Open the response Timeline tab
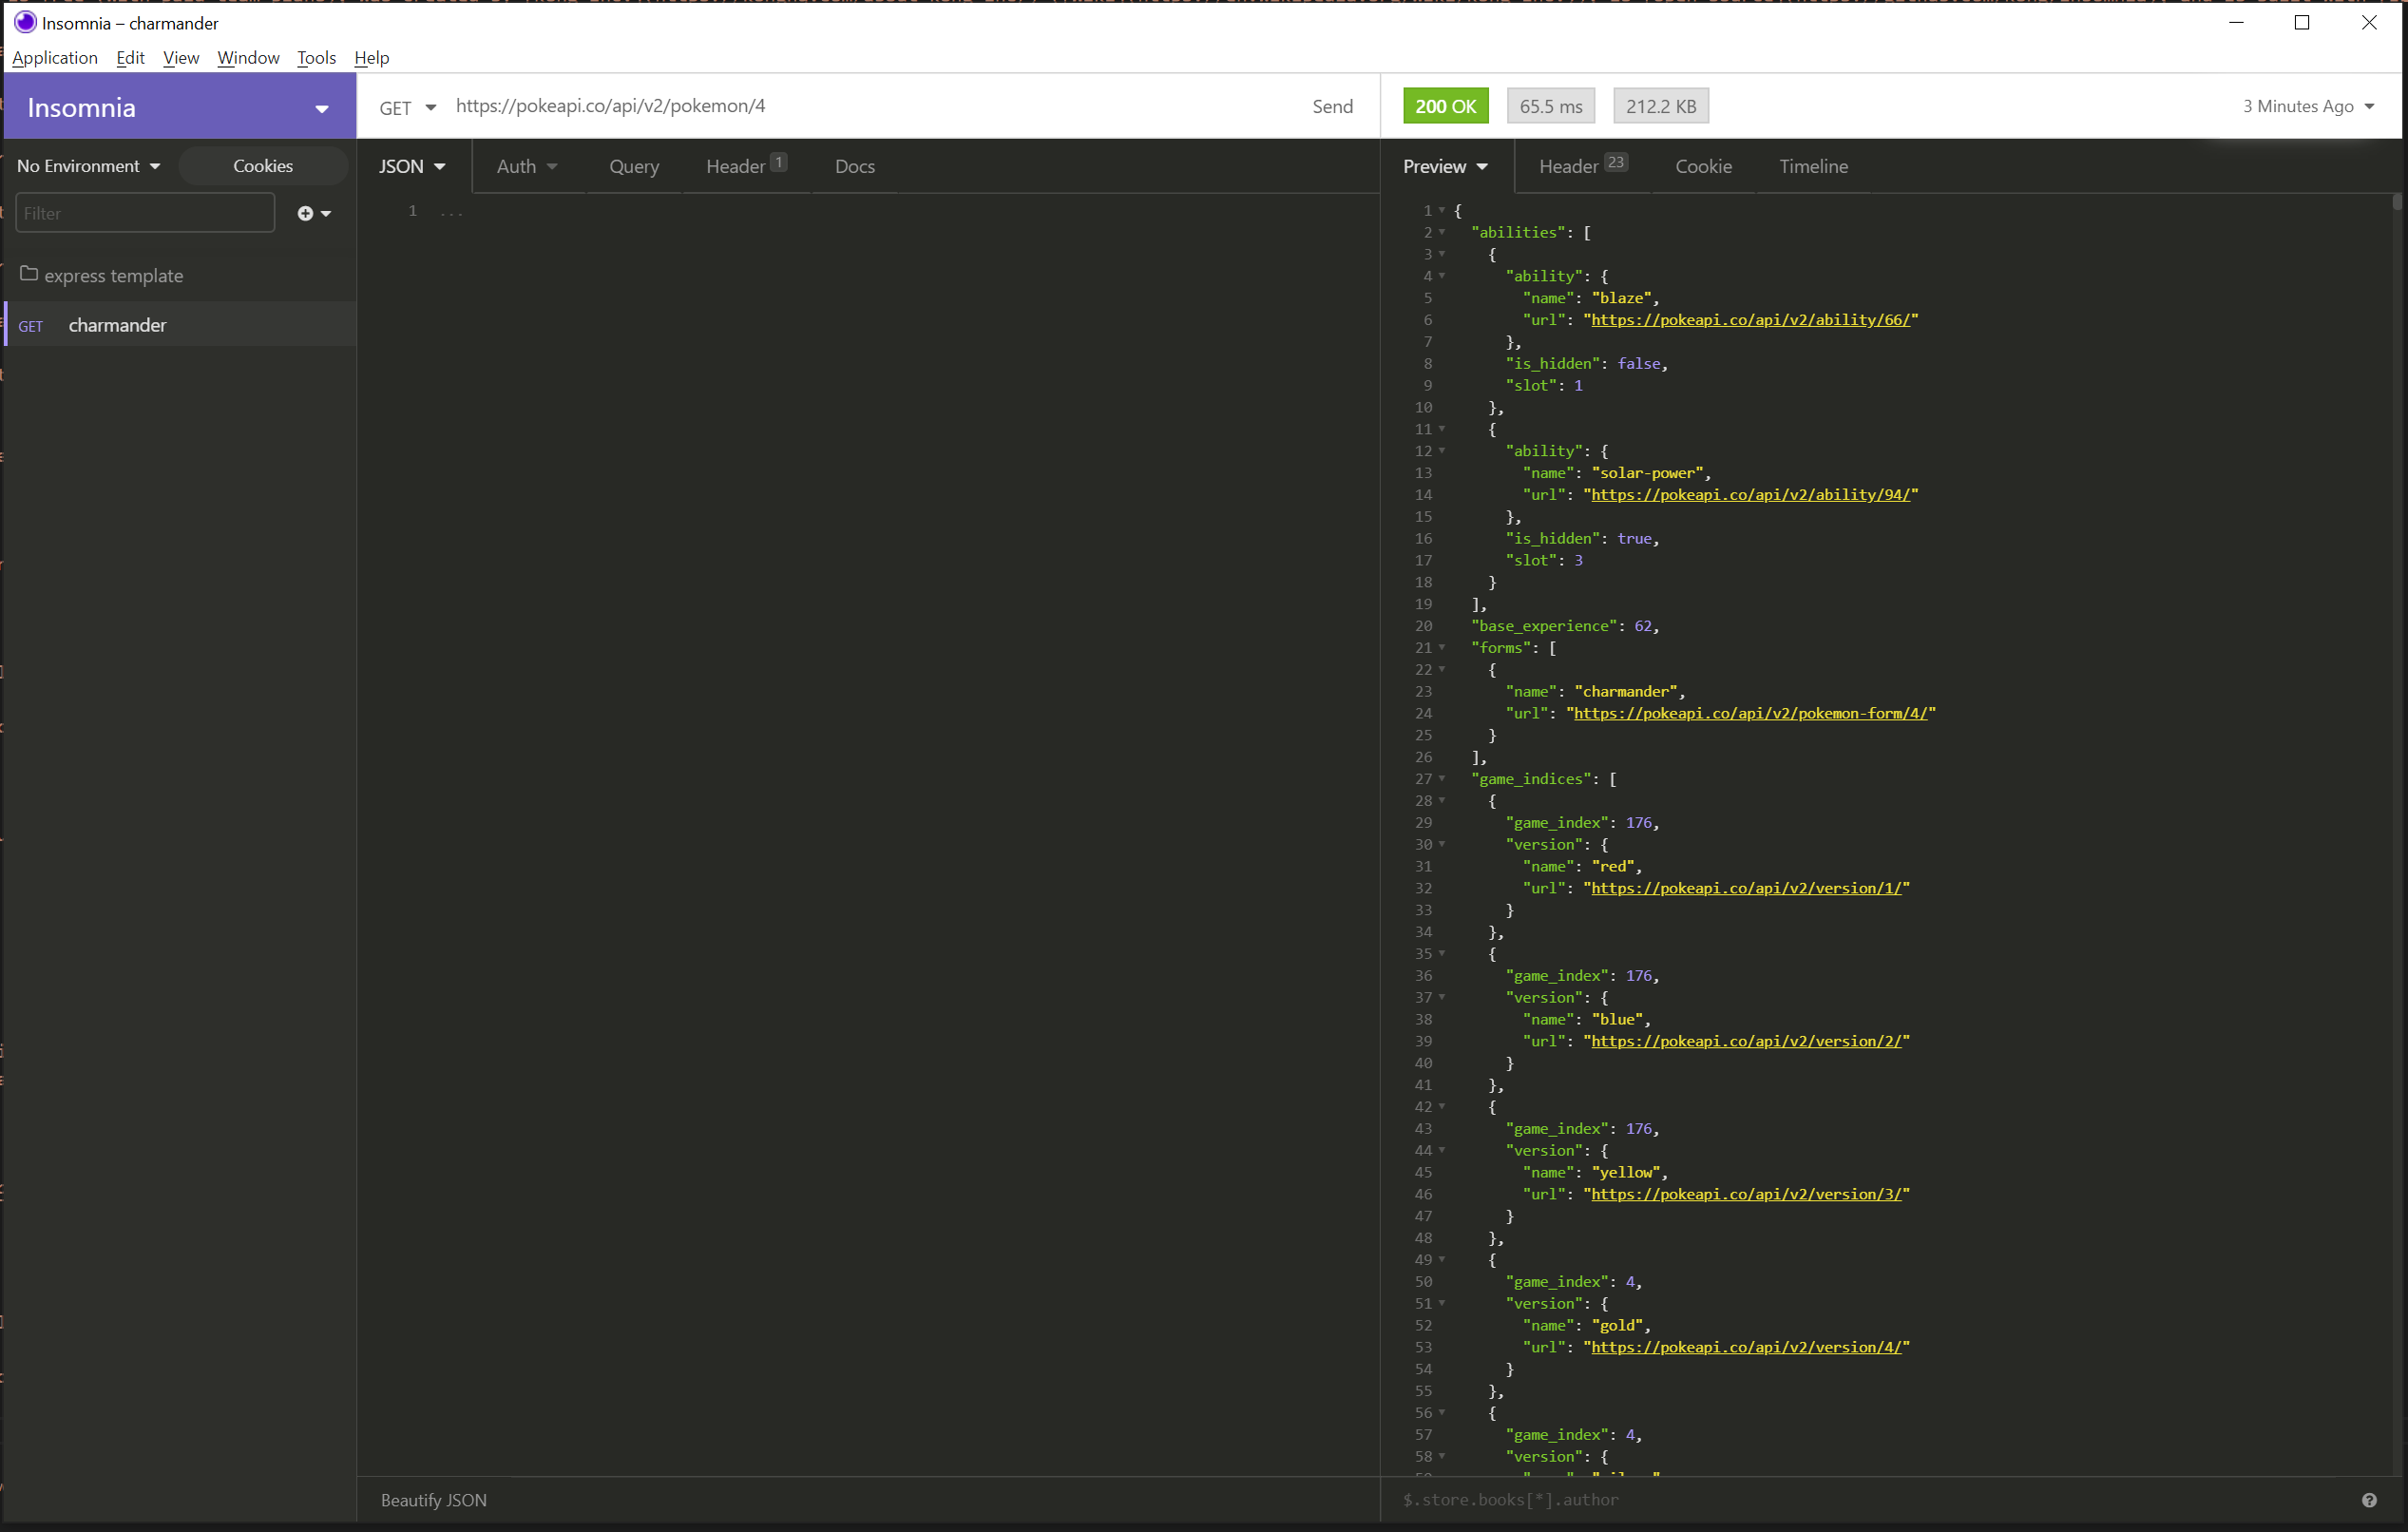Image resolution: width=2408 pixels, height=1532 pixels. (1812, 166)
